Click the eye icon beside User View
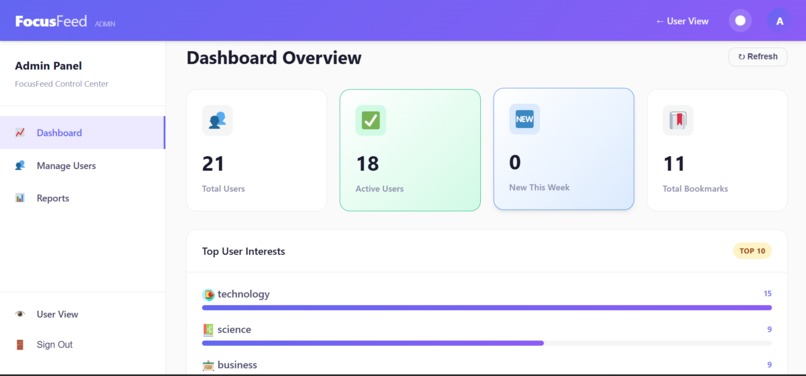Image resolution: width=806 pixels, height=376 pixels. (20, 314)
